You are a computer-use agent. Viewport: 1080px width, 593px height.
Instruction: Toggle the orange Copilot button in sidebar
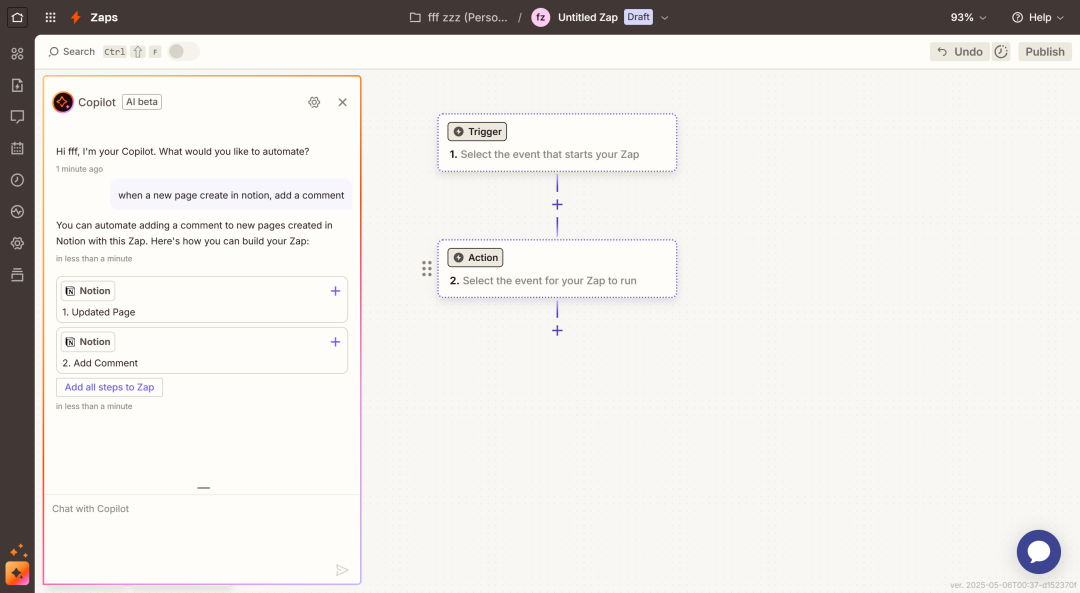pos(17,573)
